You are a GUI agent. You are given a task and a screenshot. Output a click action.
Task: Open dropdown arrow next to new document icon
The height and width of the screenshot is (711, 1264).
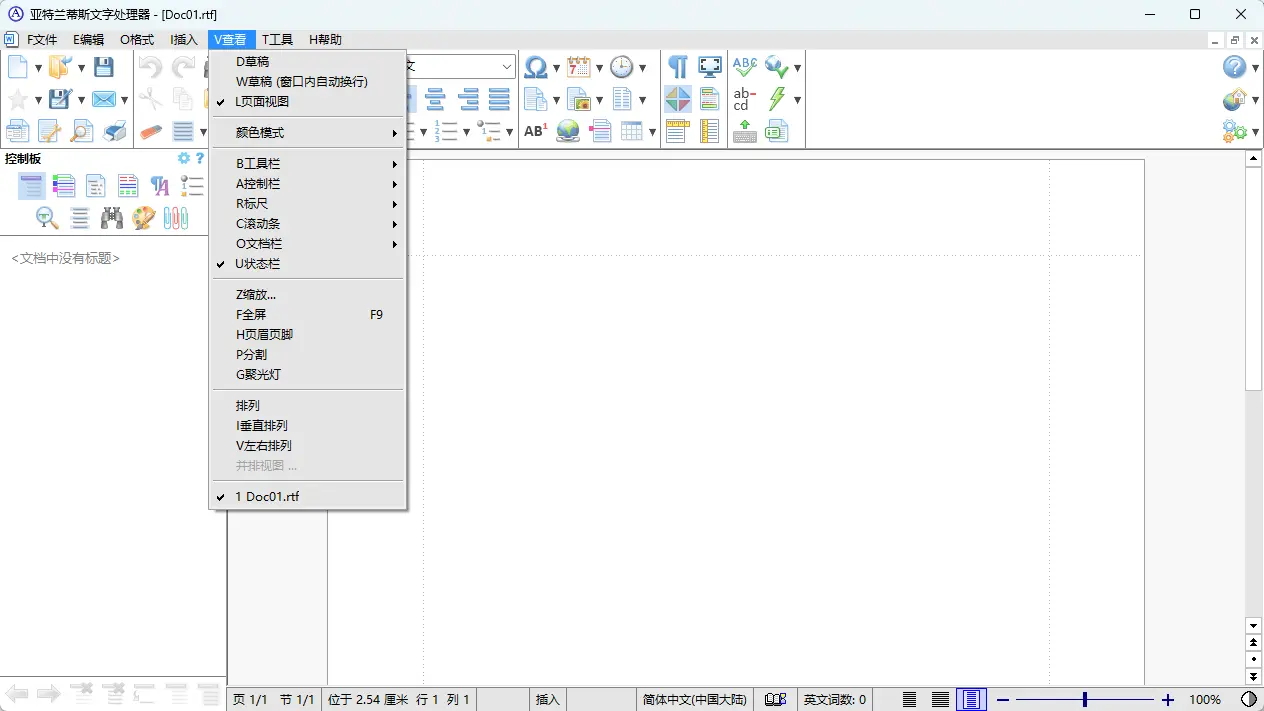coord(38,68)
